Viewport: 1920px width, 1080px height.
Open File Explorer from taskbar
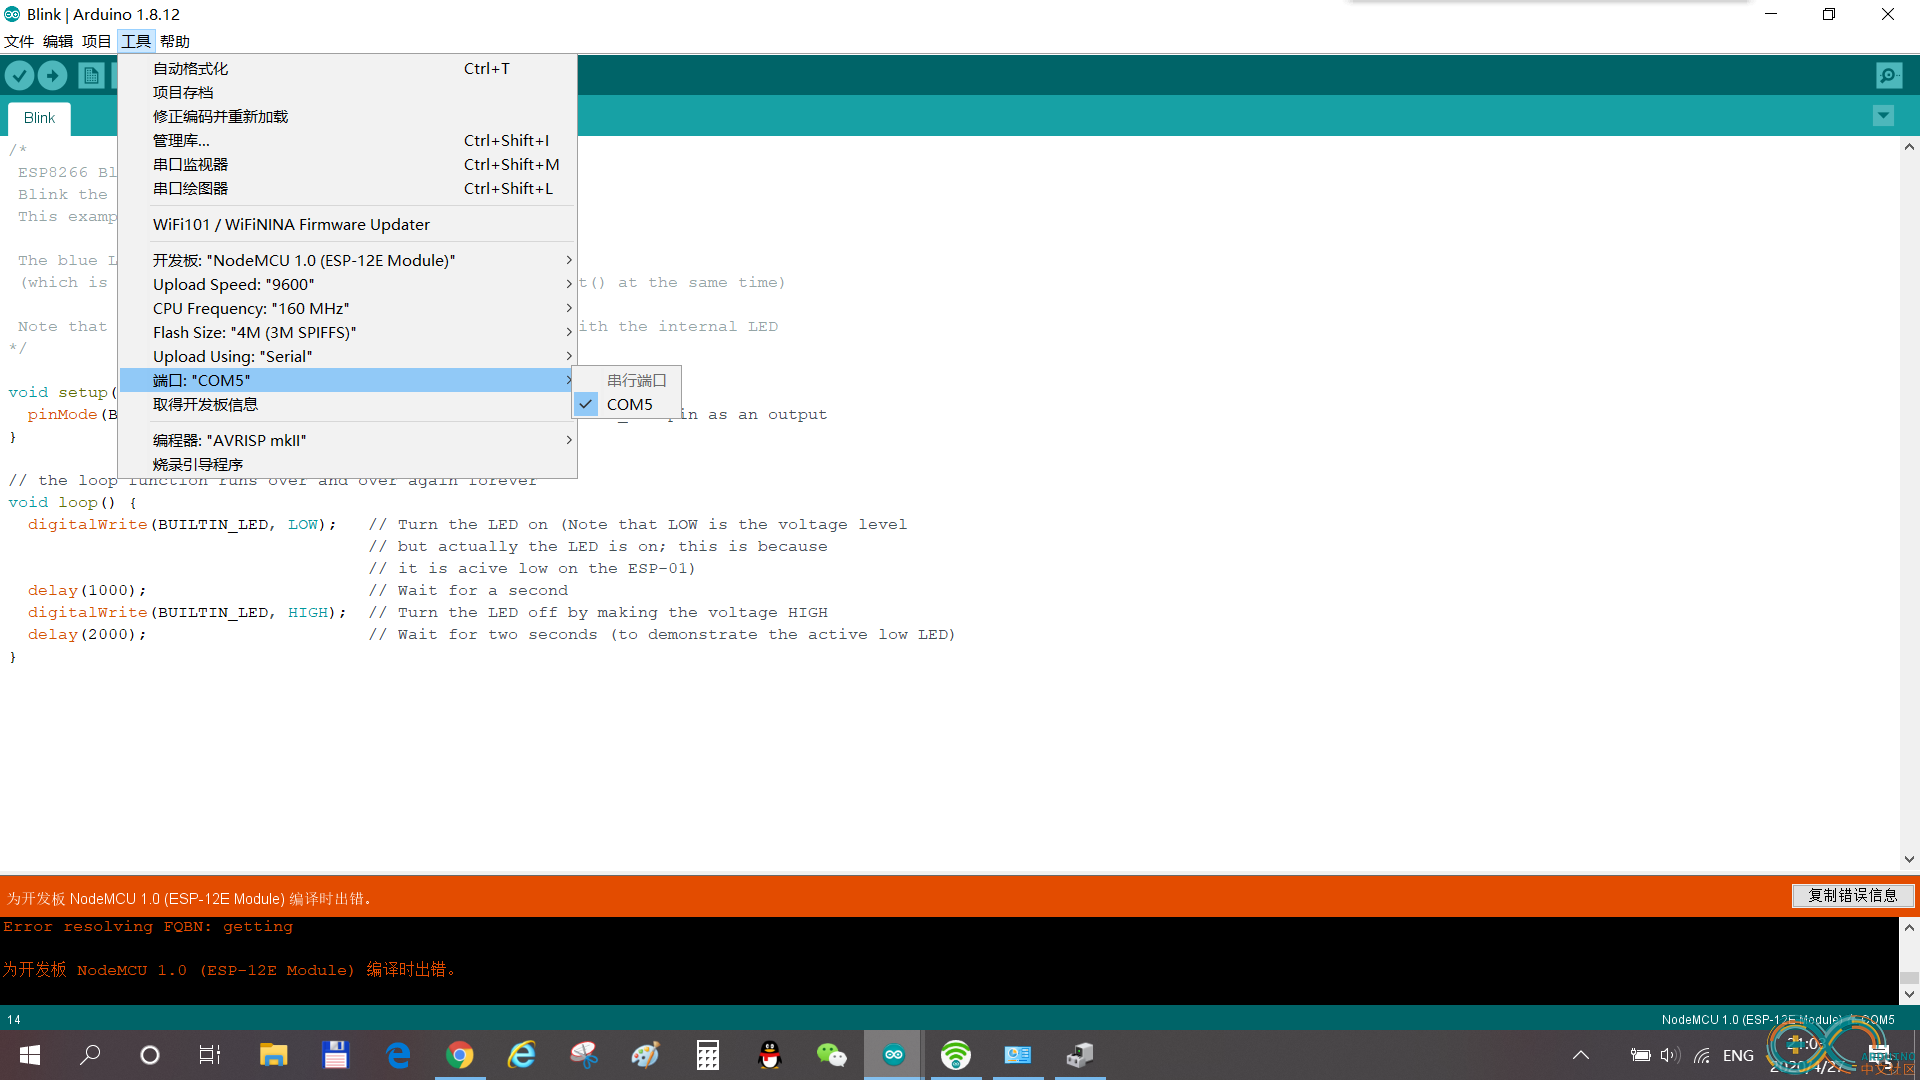273,1055
